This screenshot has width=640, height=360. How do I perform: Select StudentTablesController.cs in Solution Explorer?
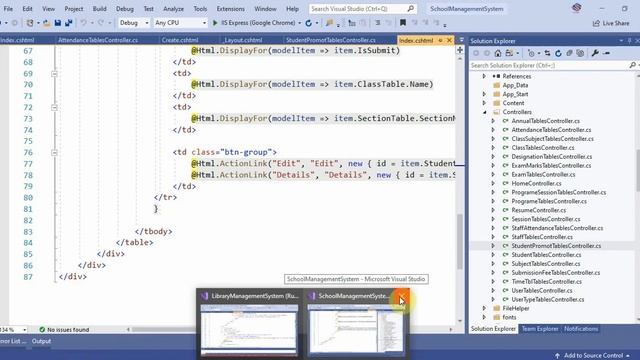(x=546, y=255)
